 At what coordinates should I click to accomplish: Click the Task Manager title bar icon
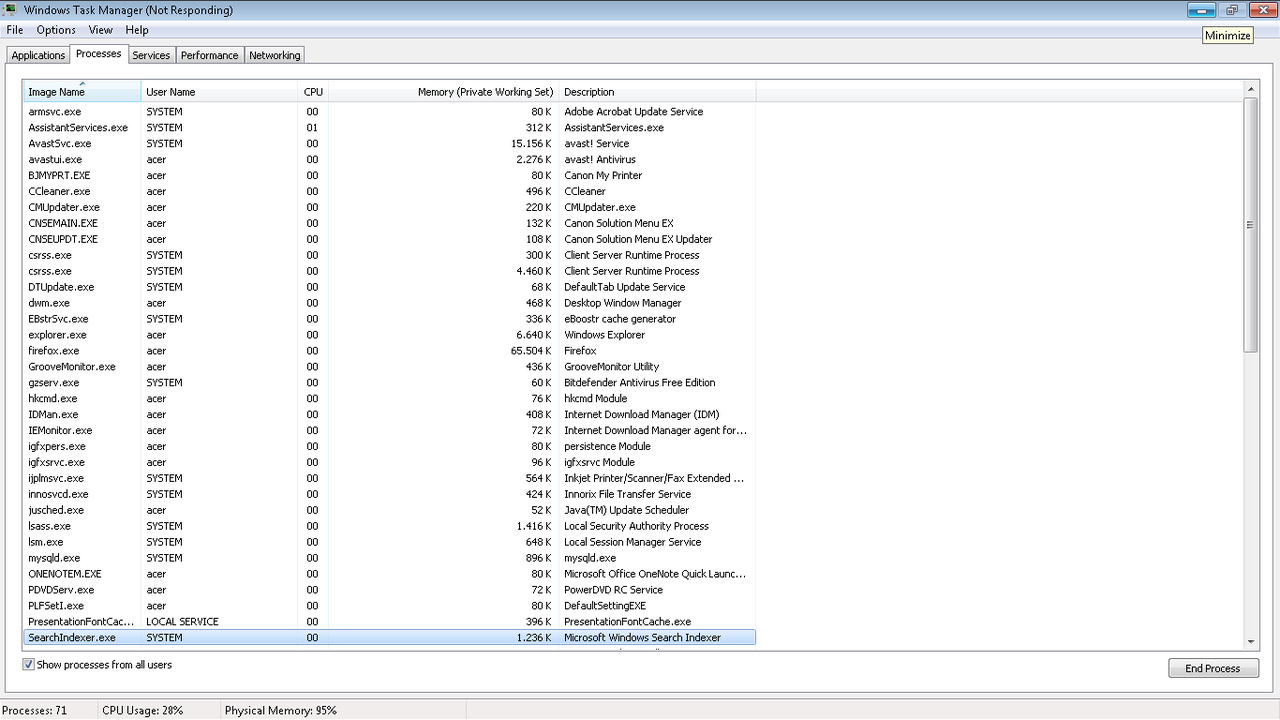point(10,10)
